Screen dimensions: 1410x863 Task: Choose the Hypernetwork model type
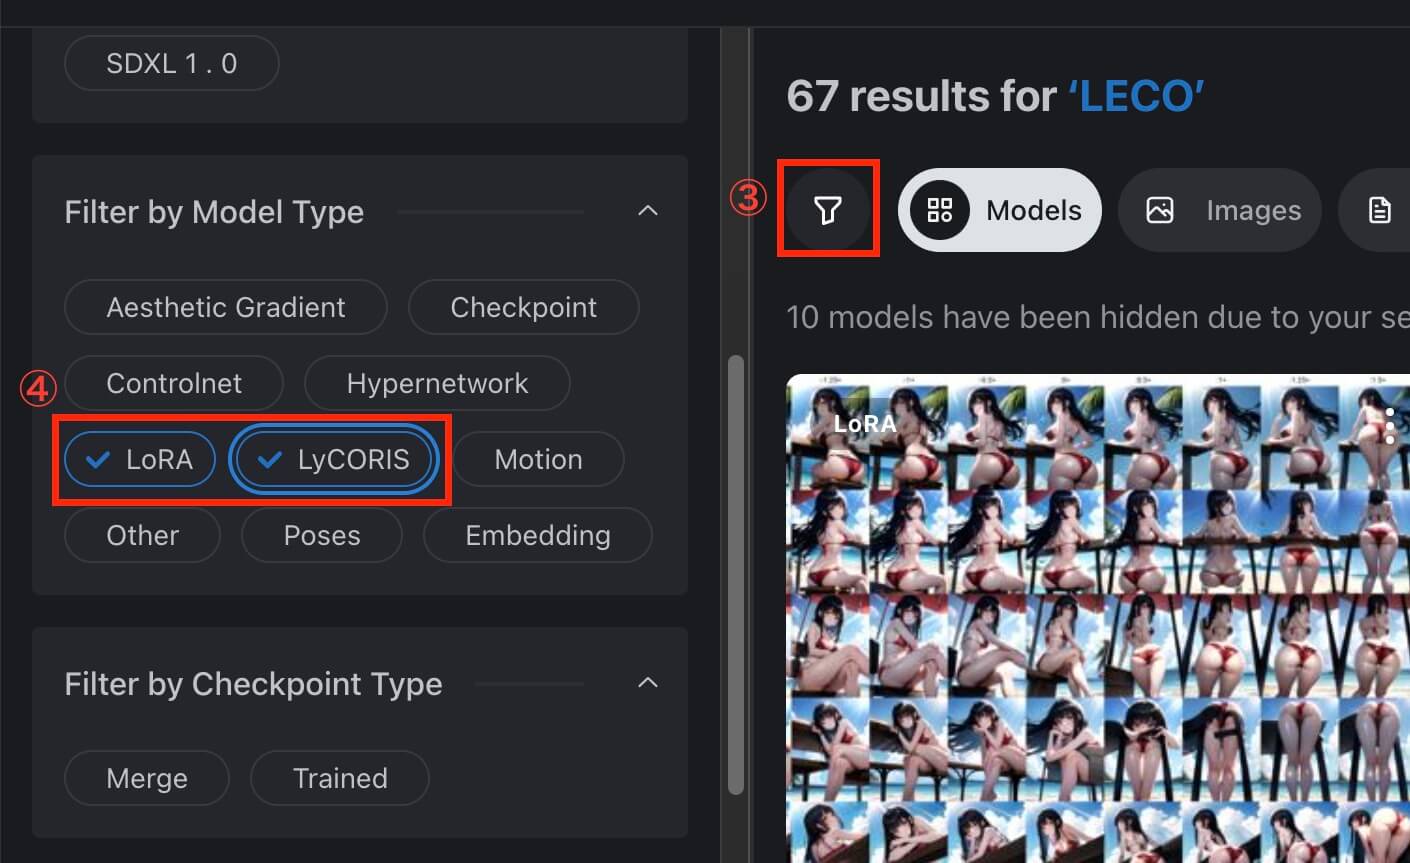[x=437, y=383]
